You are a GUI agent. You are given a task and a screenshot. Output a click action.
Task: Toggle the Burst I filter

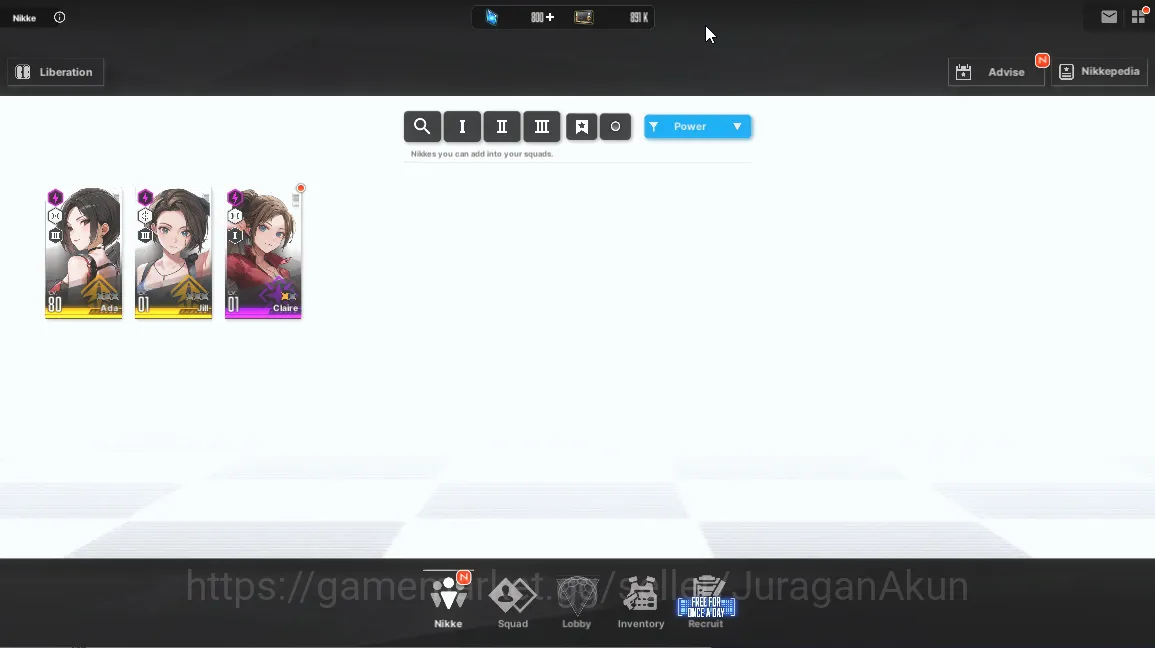point(462,127)
